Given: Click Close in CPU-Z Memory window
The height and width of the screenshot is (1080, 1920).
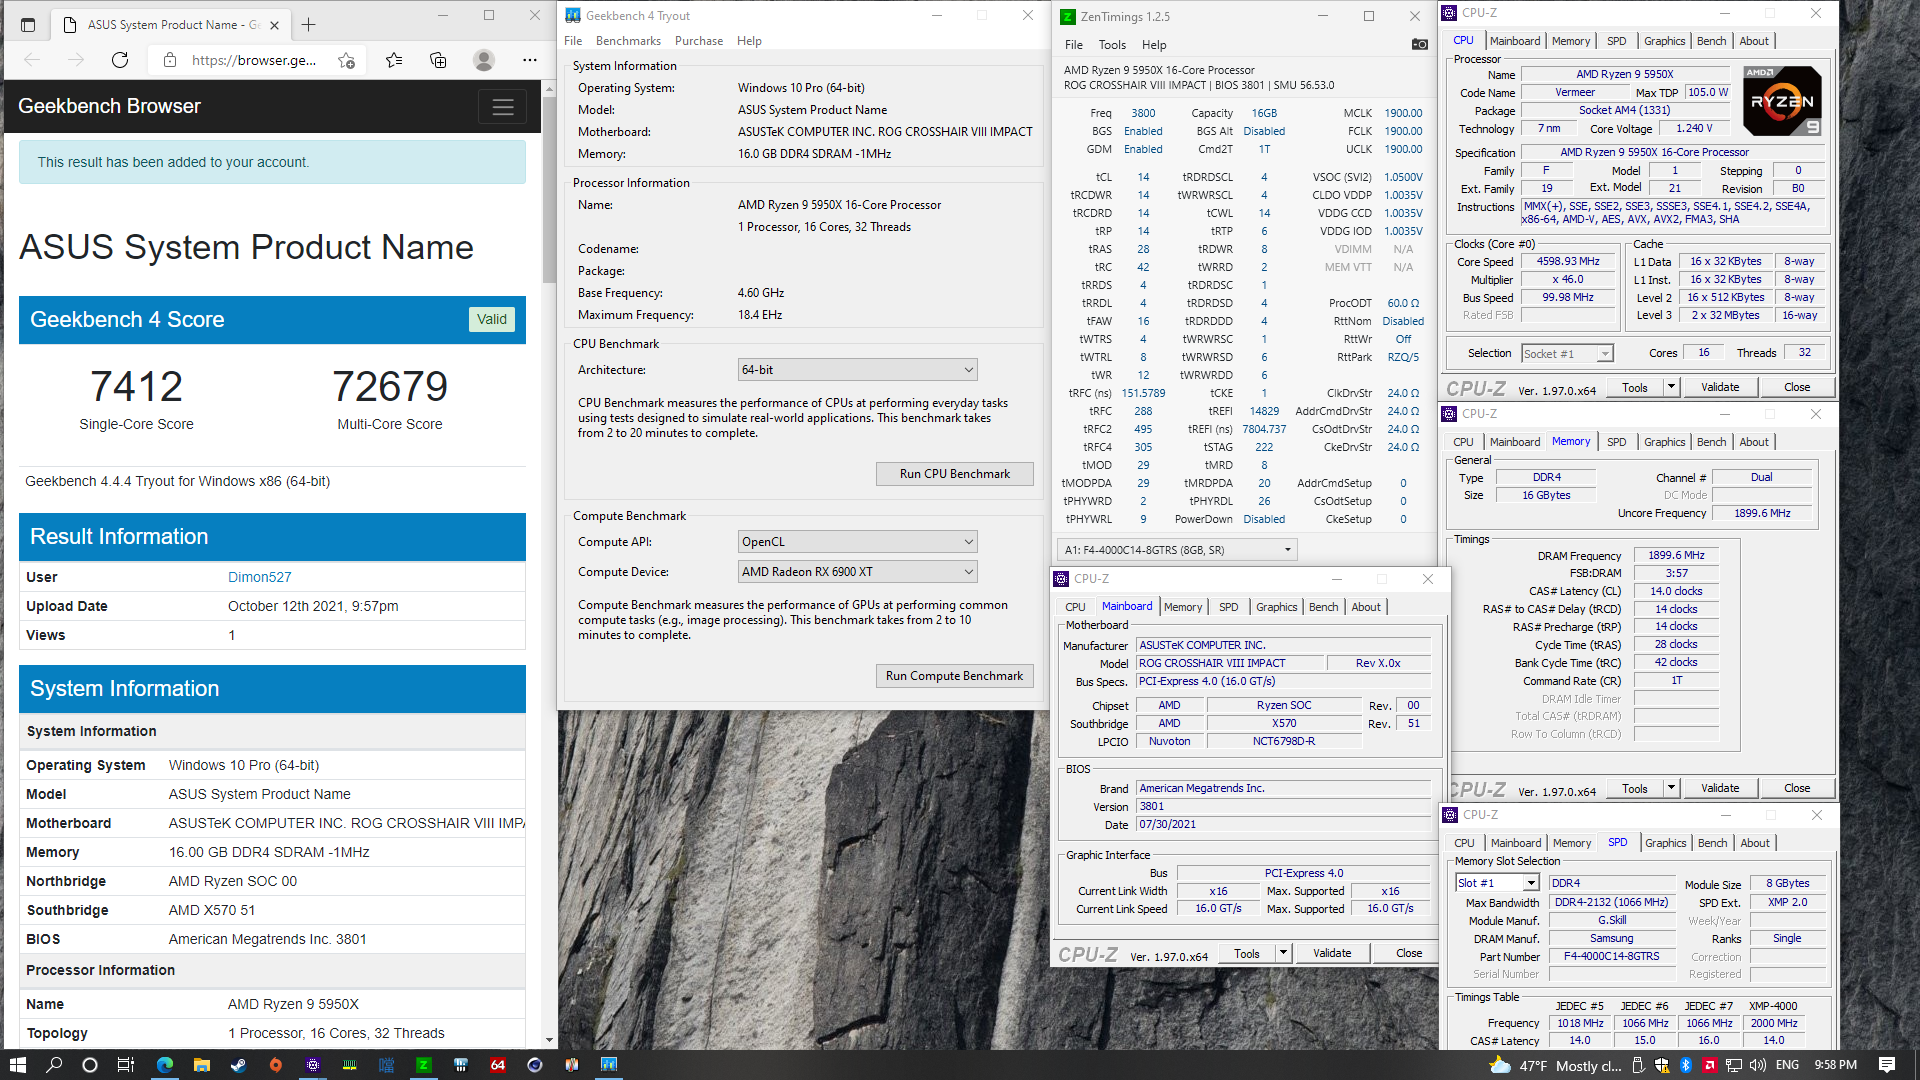Looking at the screenshot, I should (1797, 788).
